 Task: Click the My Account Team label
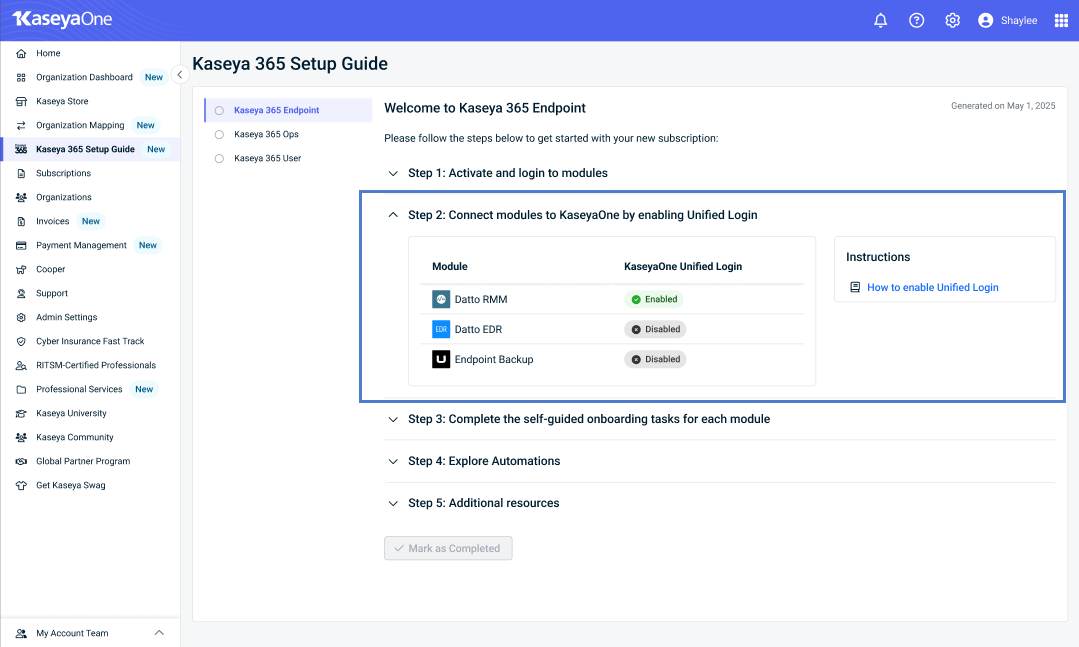tap(72, 633)
